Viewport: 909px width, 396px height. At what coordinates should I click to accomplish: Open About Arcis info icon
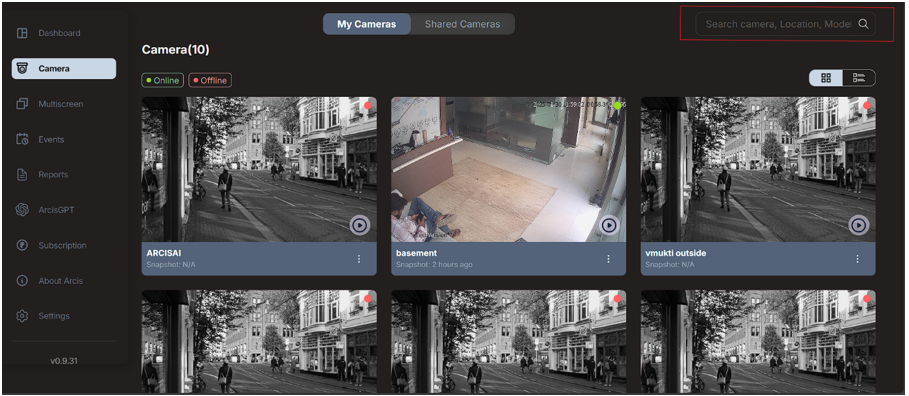(x=22, y=281)
